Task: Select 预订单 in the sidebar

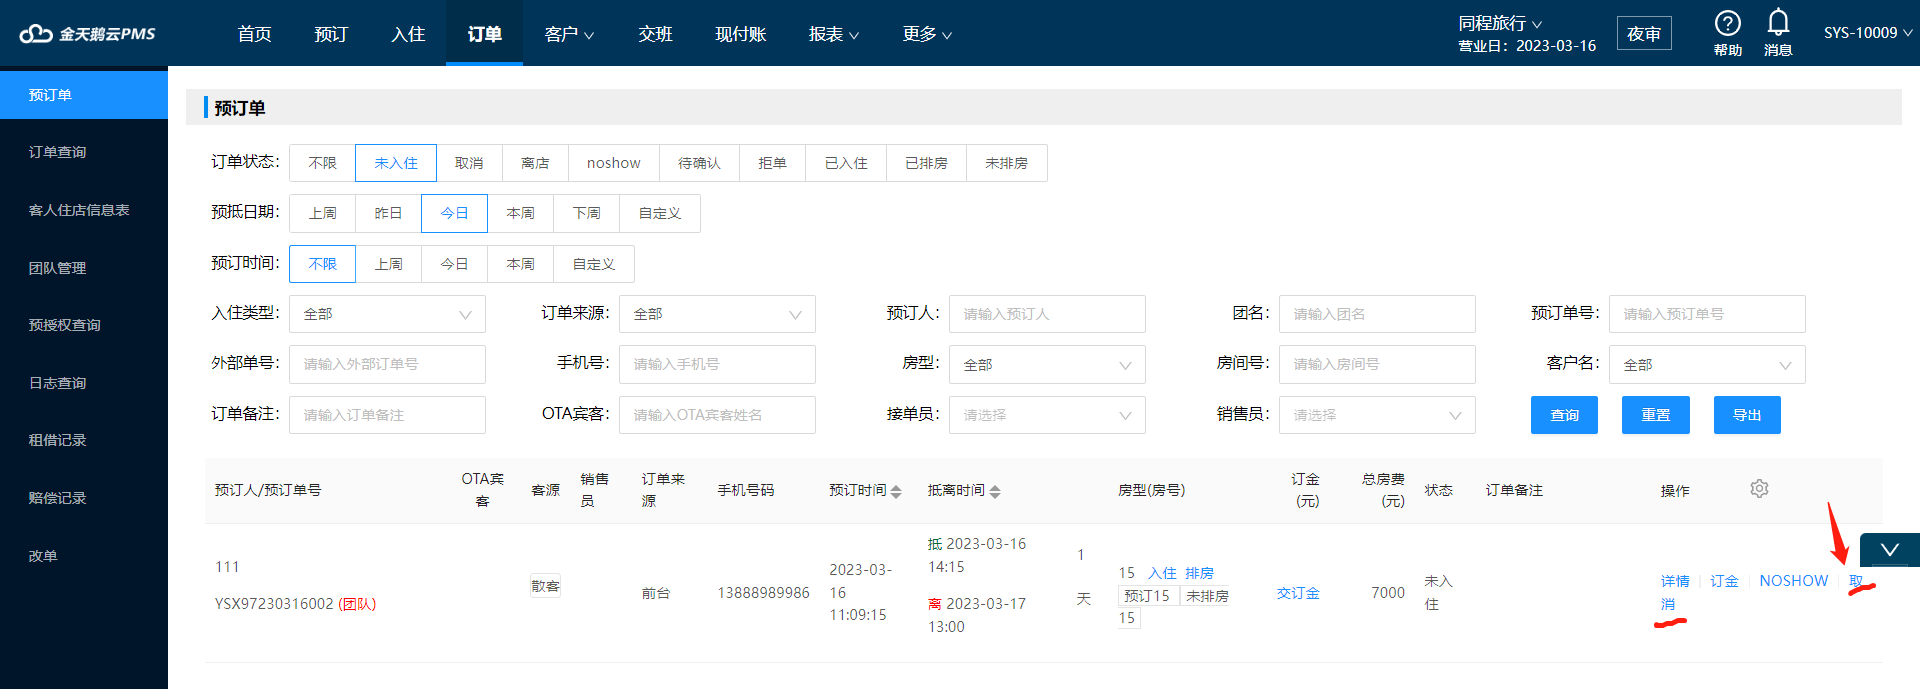Action: [84, 95]
